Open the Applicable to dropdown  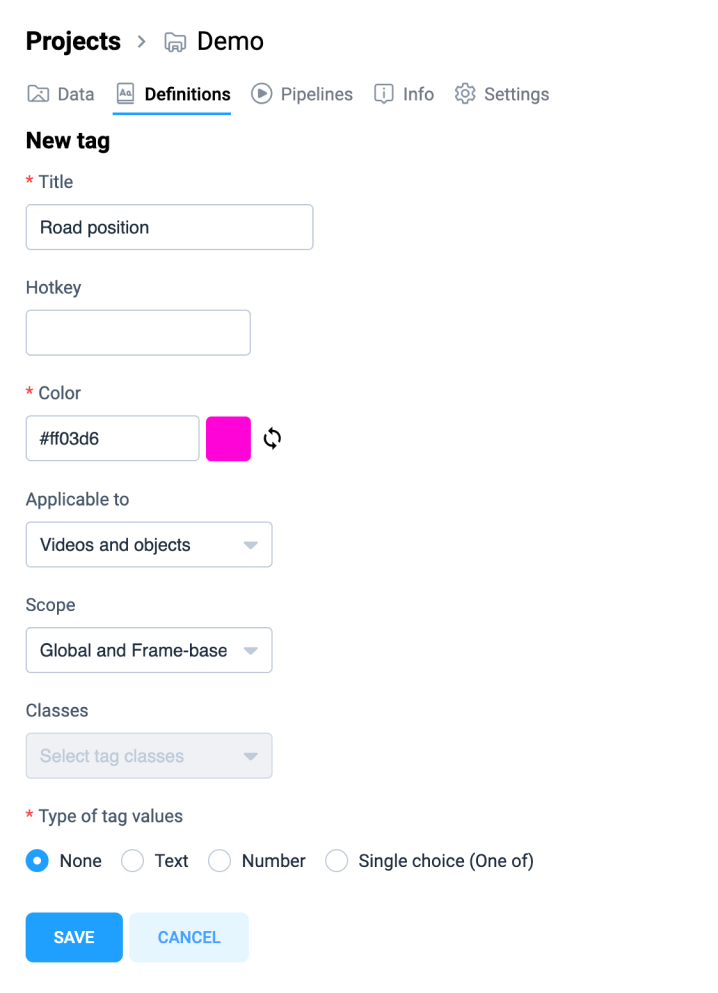[x=149, y=545]
